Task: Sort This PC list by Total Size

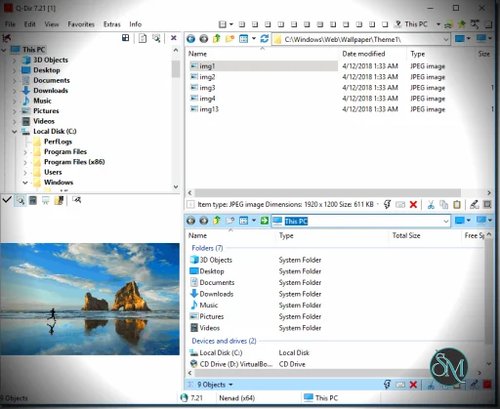Action: [x=406, y=235]
